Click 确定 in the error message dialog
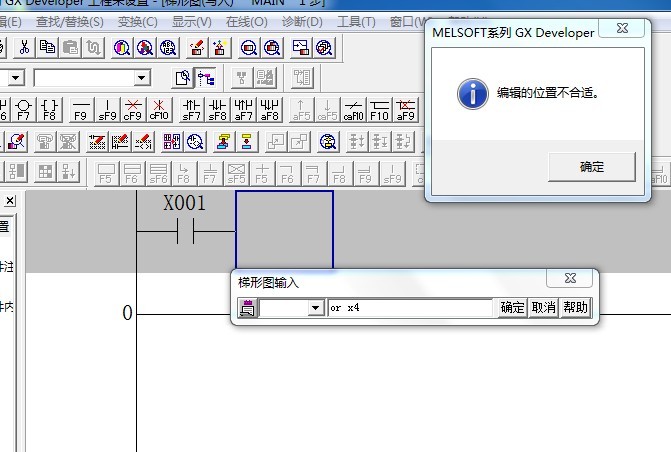Viewport: 671px width, 452px height. [x=591, y=166]
